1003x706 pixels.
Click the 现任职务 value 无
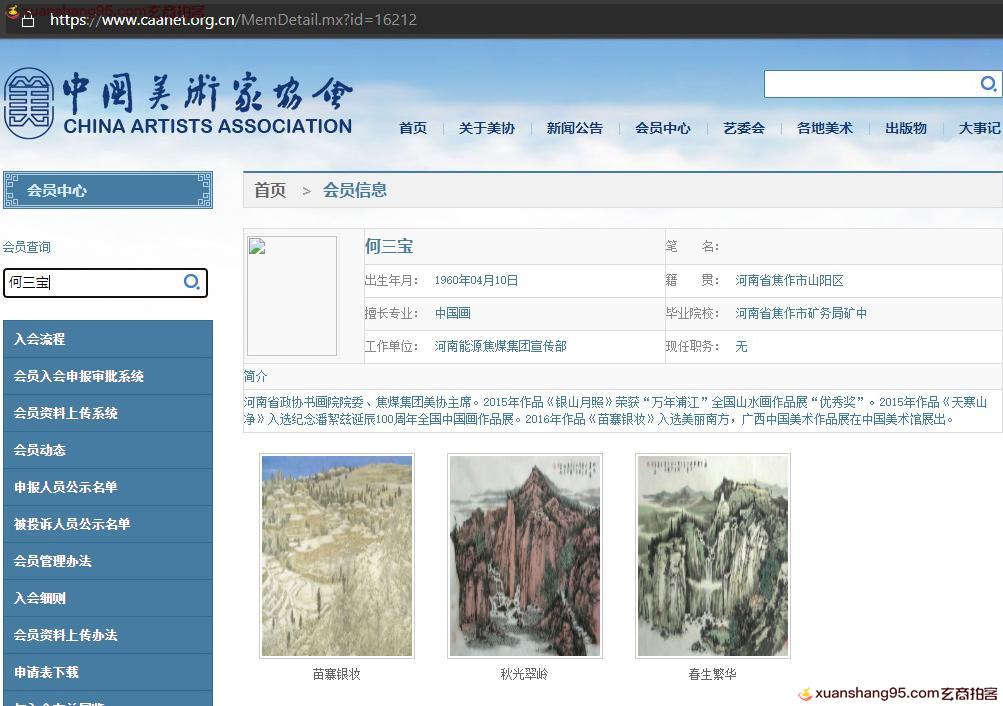[741, 347]
